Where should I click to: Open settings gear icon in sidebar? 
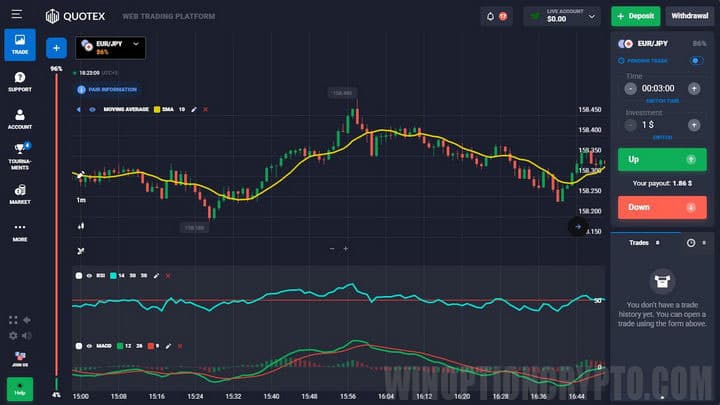coord(13,336)
